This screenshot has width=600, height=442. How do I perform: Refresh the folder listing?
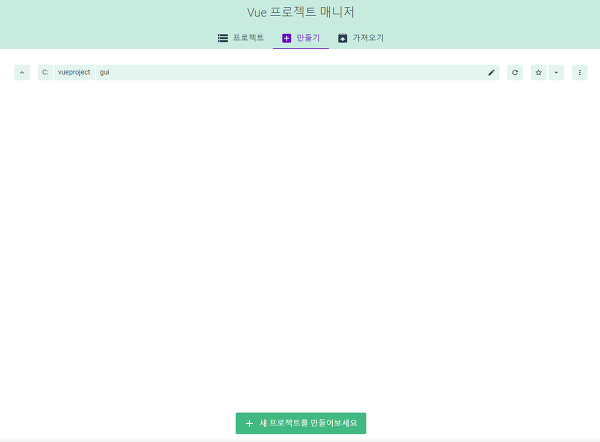[x=515, y=72]
